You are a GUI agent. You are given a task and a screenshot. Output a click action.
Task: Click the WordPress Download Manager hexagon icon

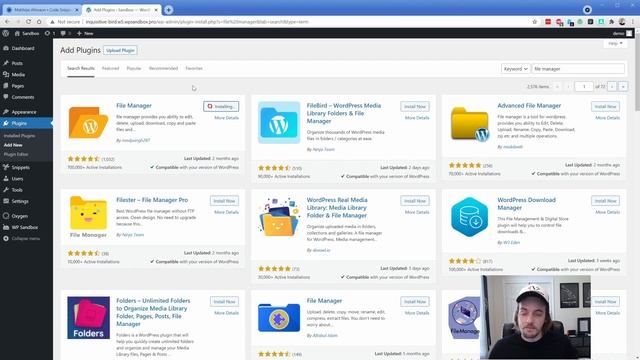point(469,217)
